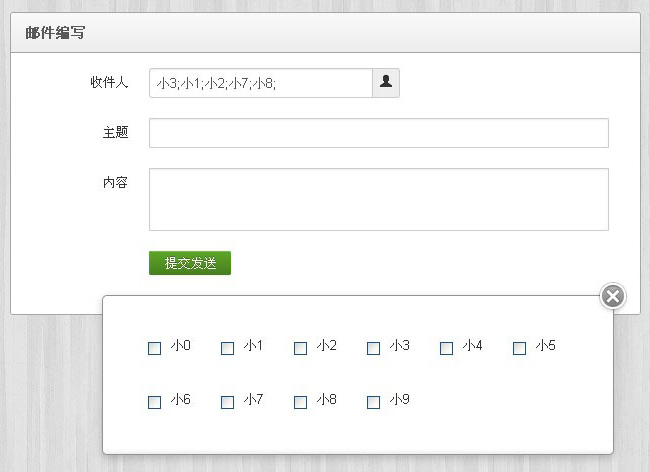
Task: Click the 主题 field label
Action: (115, 132)
